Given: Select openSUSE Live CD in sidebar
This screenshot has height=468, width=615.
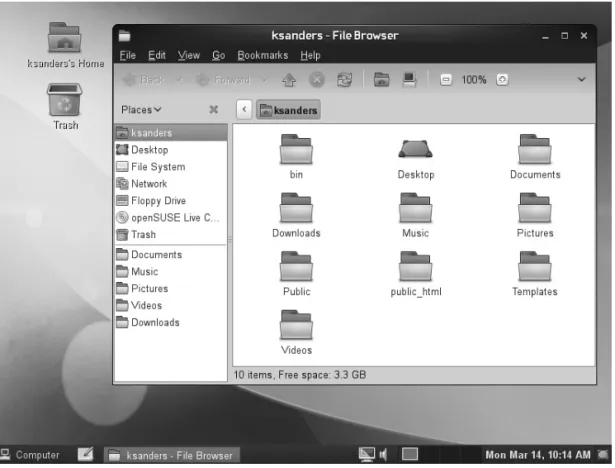Looking at the screenshot, I should (x=171, y=218).
